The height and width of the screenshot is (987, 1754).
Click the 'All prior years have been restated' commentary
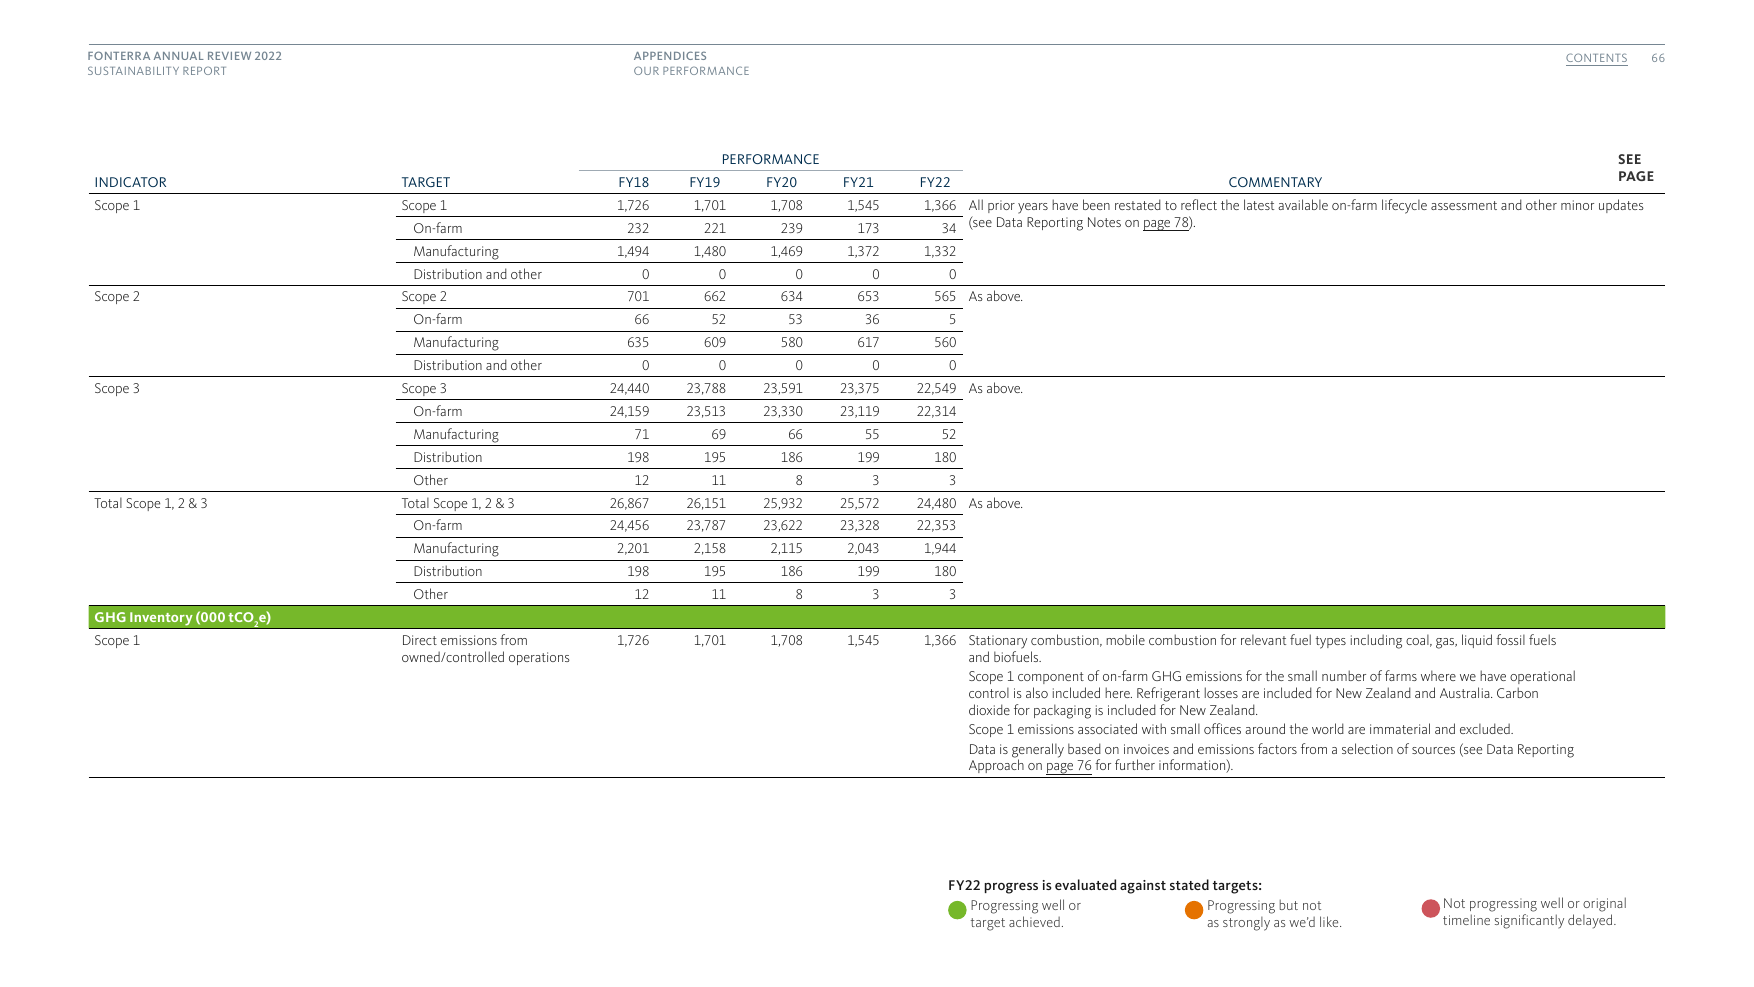point(1306,214)
